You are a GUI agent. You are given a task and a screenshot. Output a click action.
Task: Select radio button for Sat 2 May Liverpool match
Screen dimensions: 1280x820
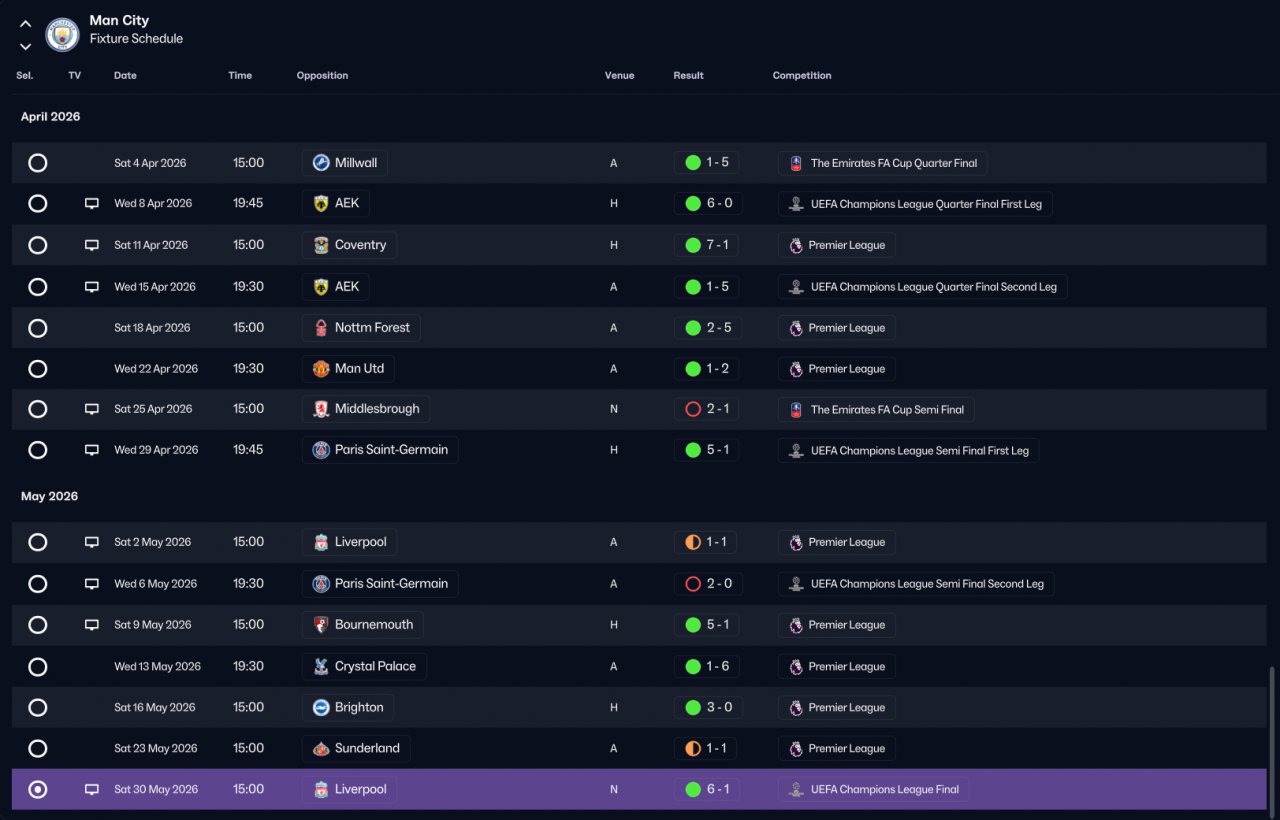pyautogui.click(x=38, y=542)
